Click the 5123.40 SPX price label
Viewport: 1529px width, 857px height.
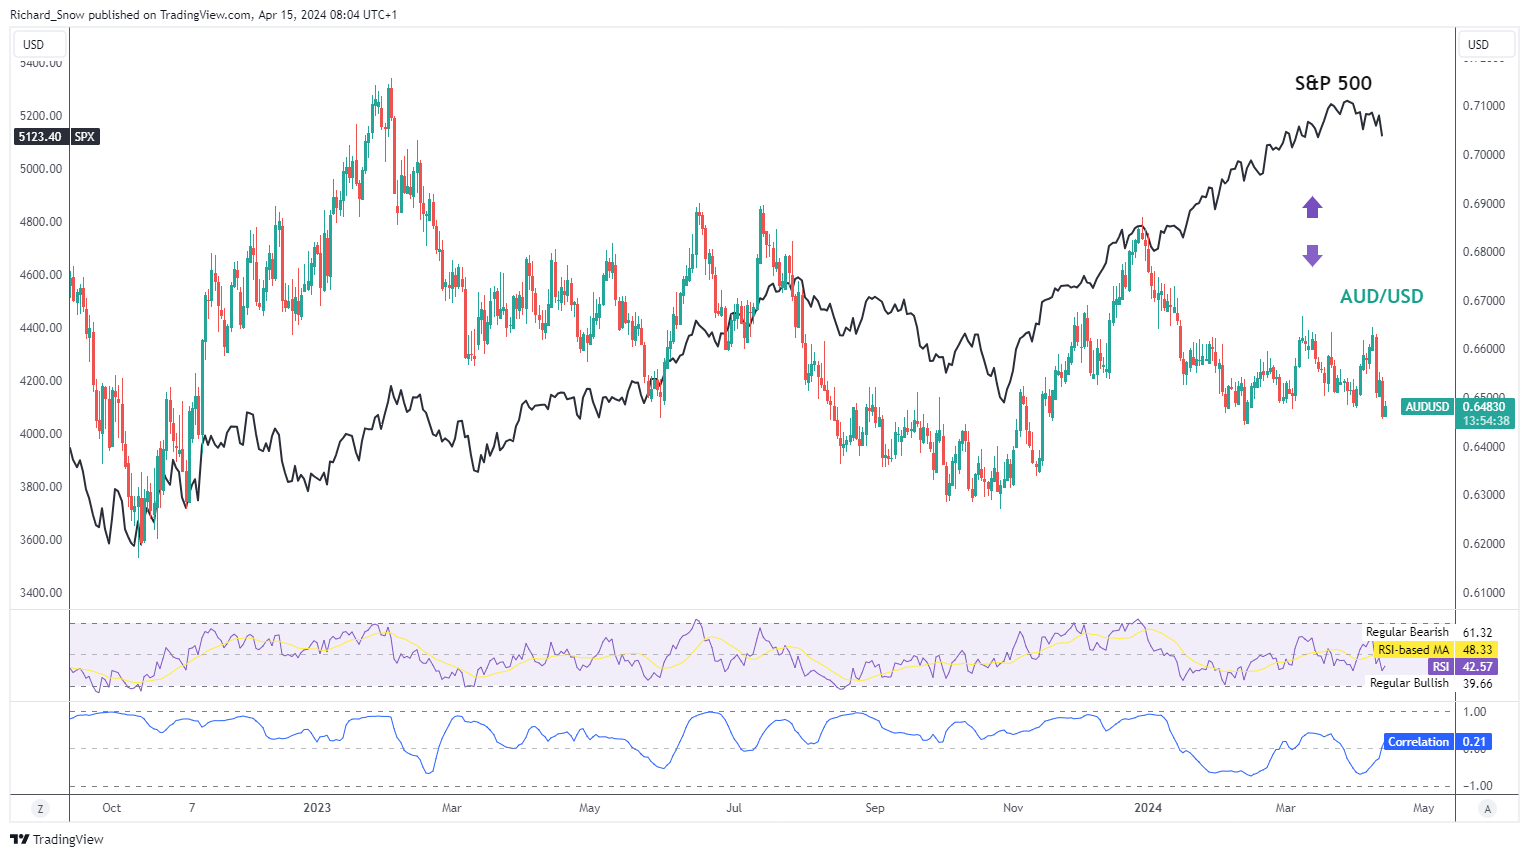point(41,137)
